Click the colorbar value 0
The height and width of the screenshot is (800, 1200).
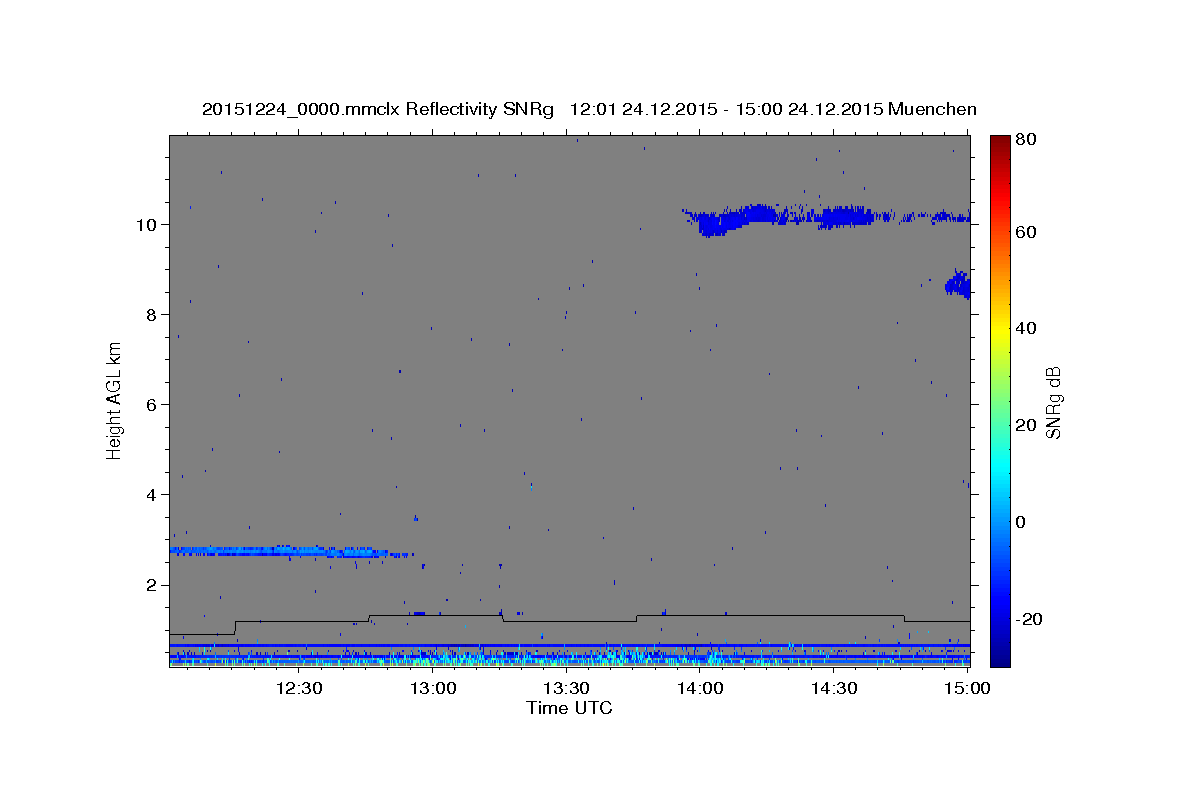[1022, 521]
